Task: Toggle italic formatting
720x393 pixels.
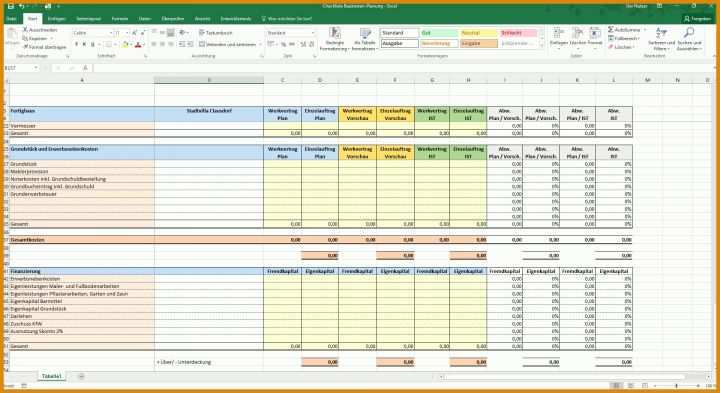Action: point(84,45)
